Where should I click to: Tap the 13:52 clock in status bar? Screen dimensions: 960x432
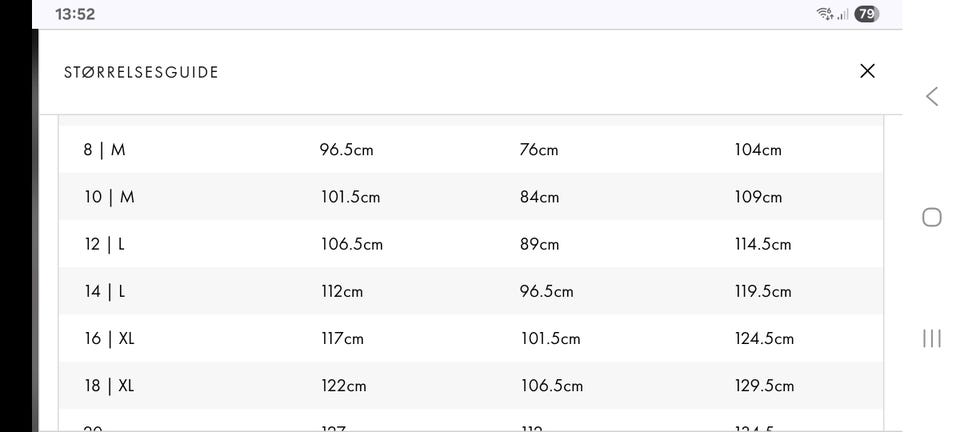(75, 14)
